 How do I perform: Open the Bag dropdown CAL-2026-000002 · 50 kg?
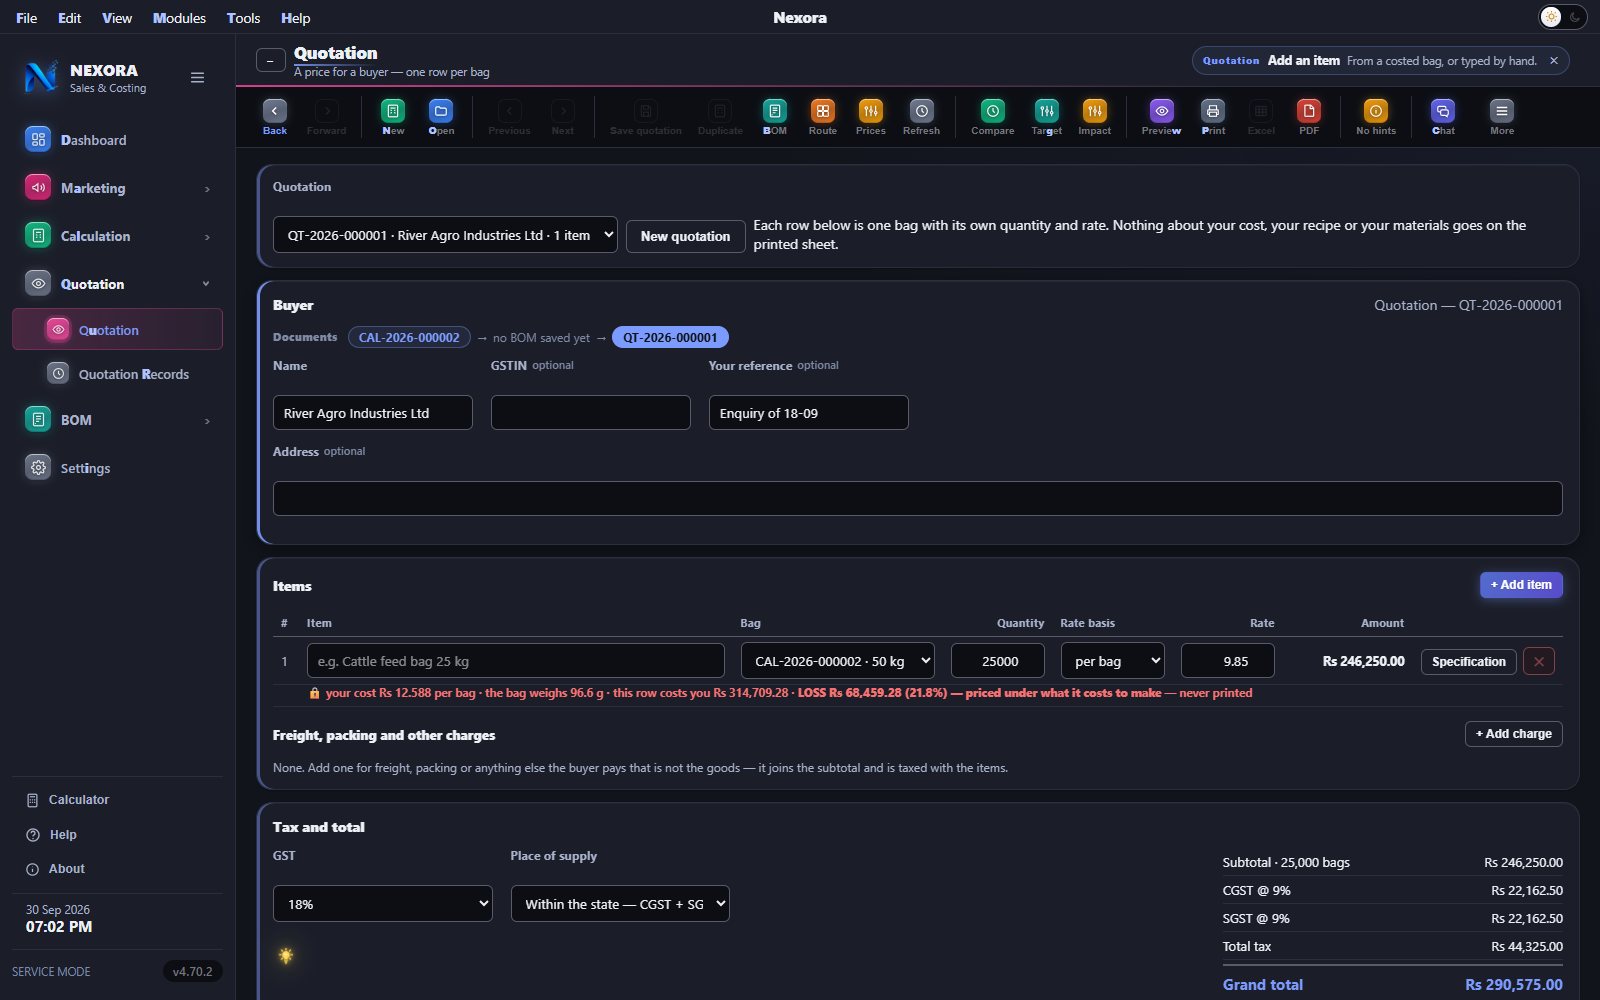[838, 661]
